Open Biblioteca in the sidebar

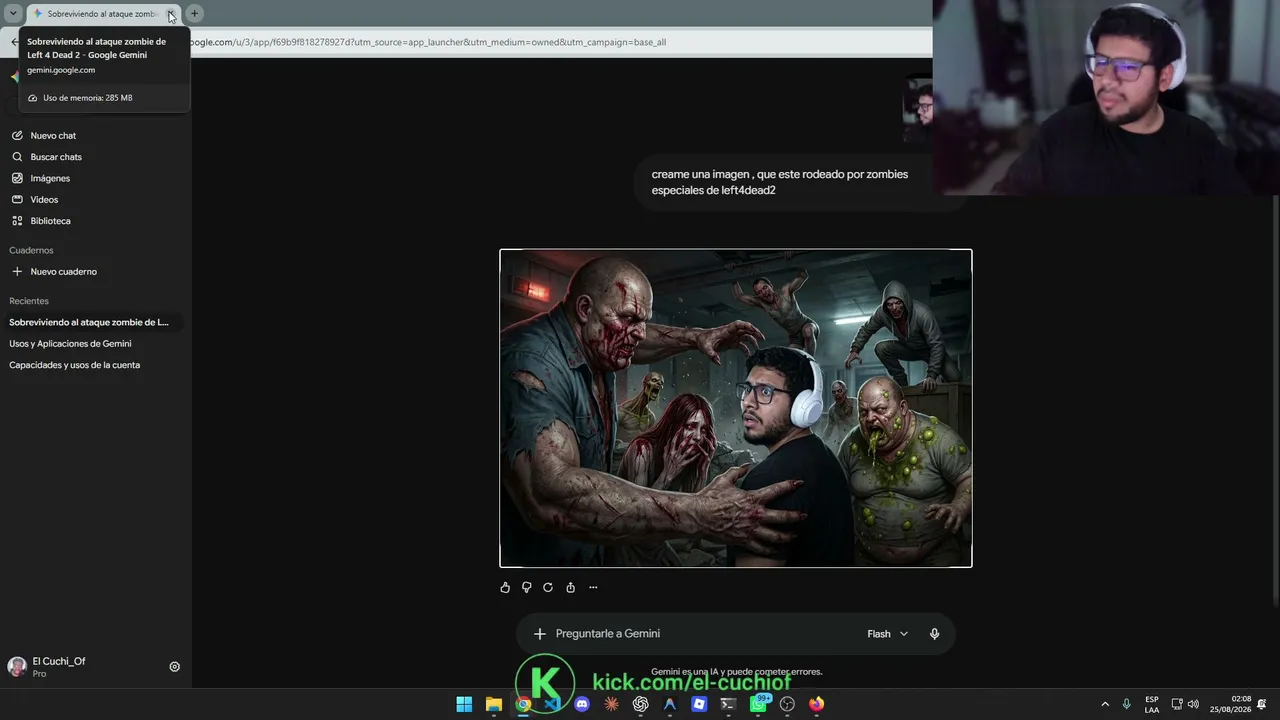[50, 221]
